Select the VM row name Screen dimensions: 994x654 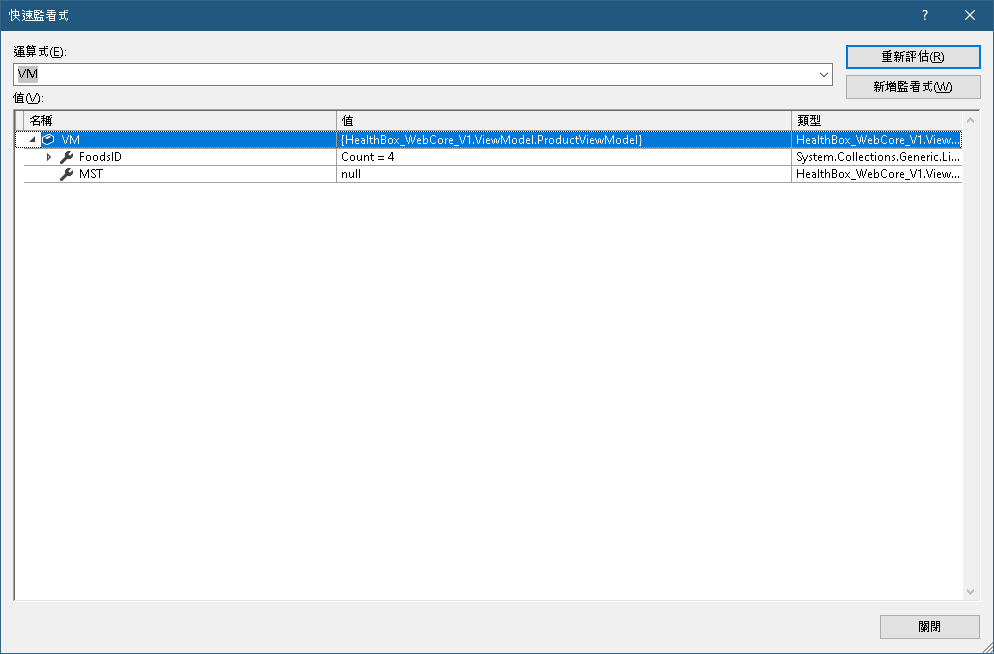(70, 139)
